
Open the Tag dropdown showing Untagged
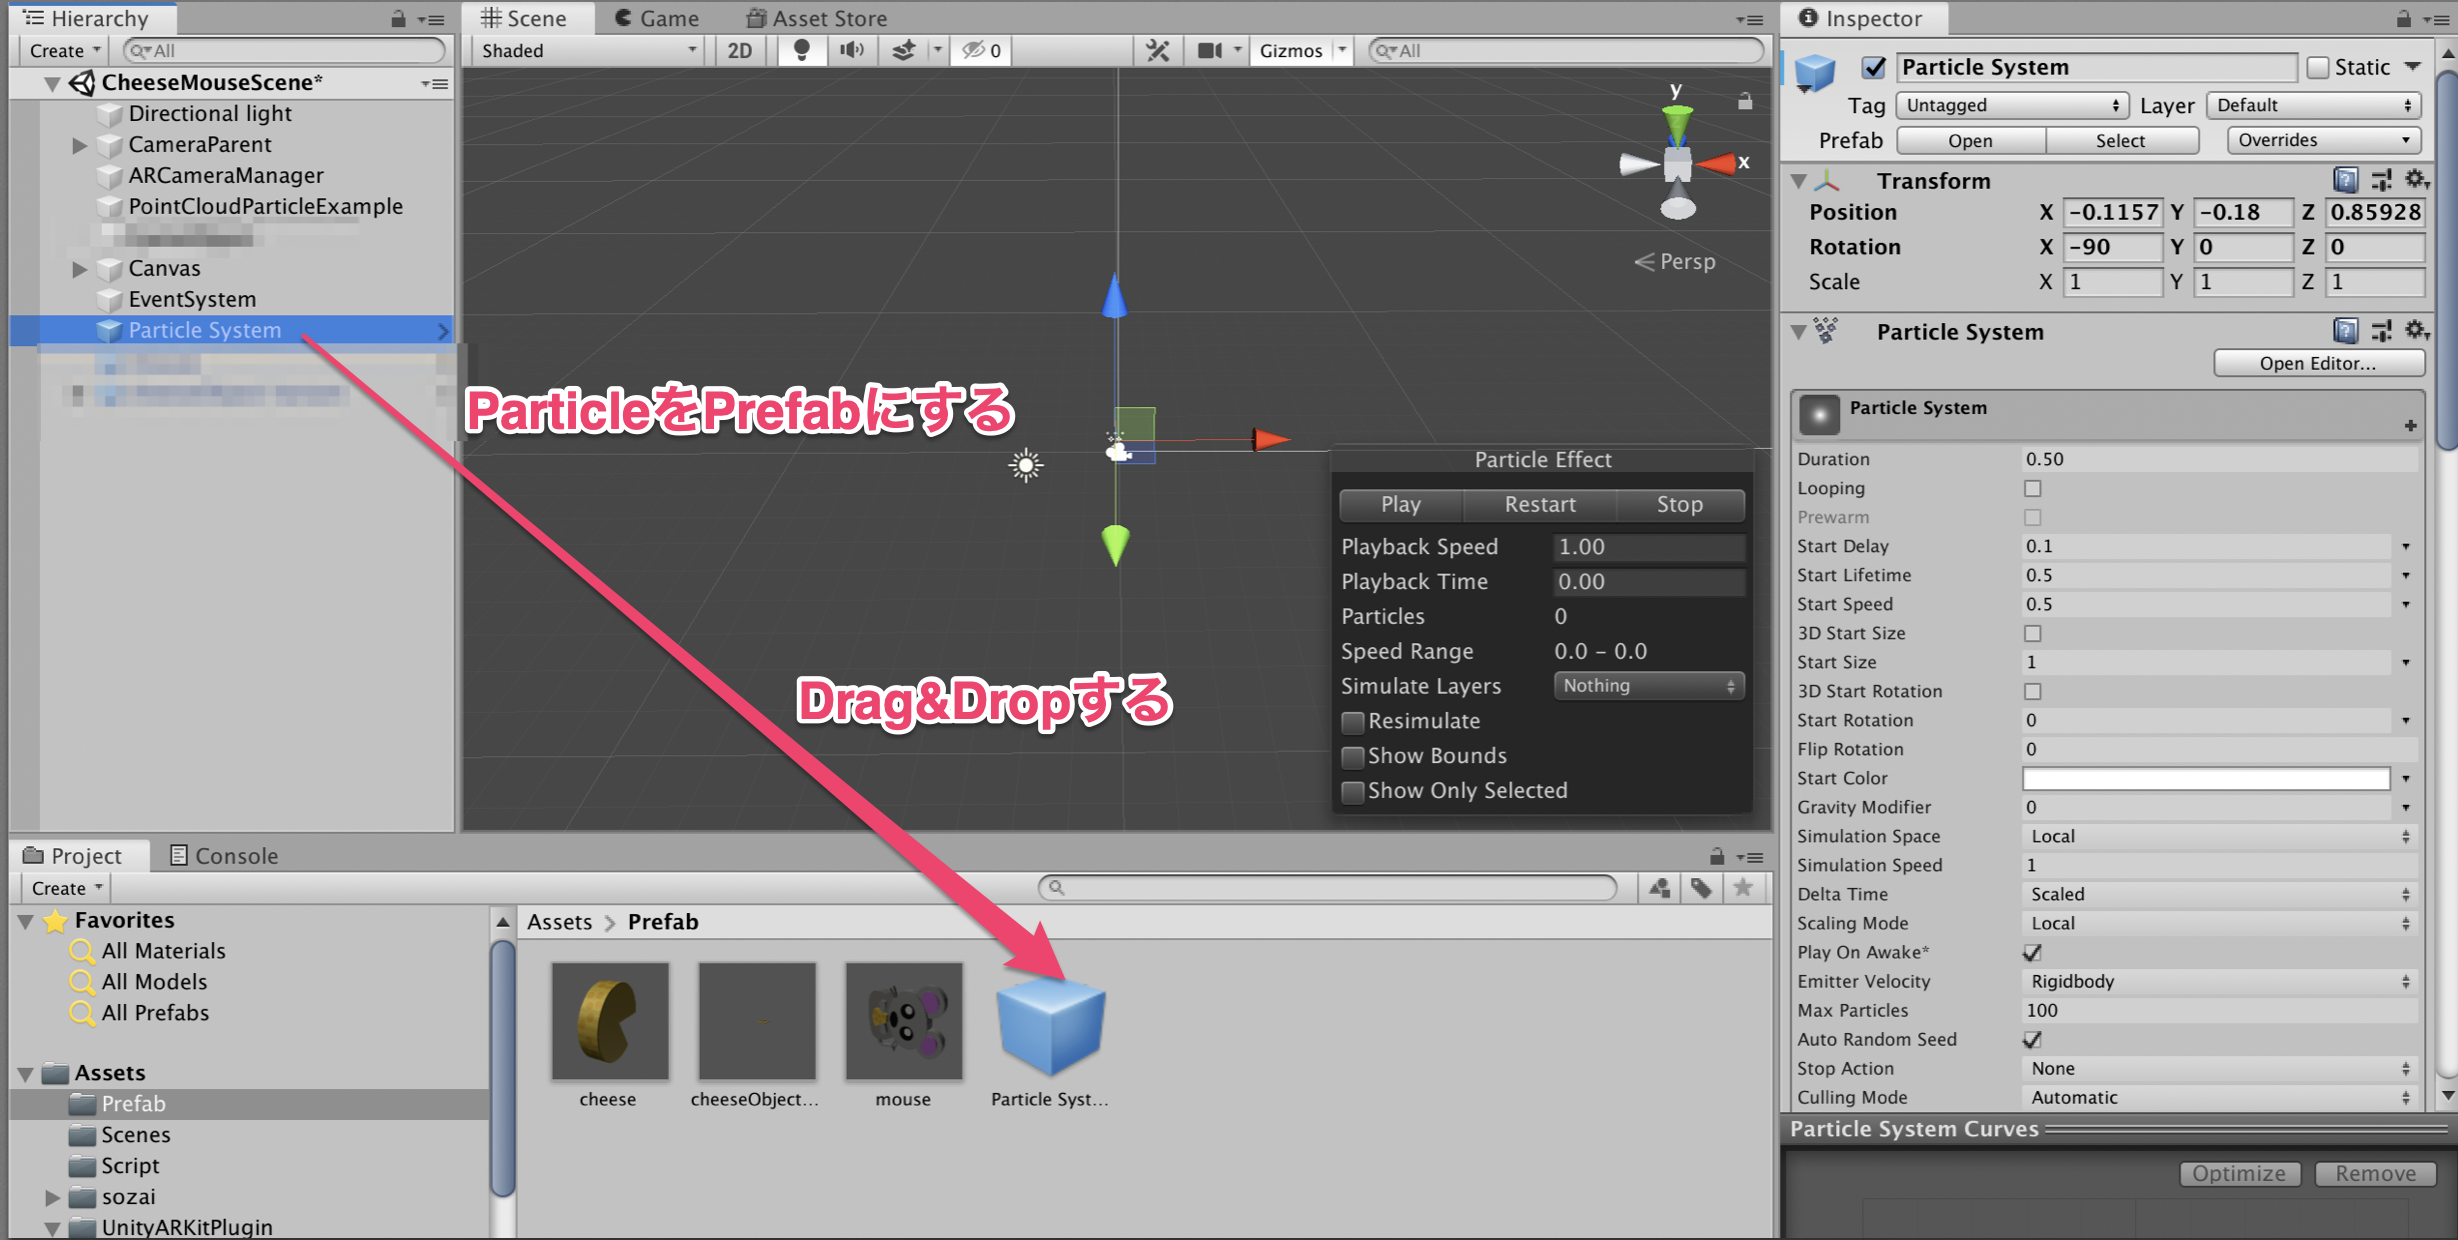(2011, 105)
